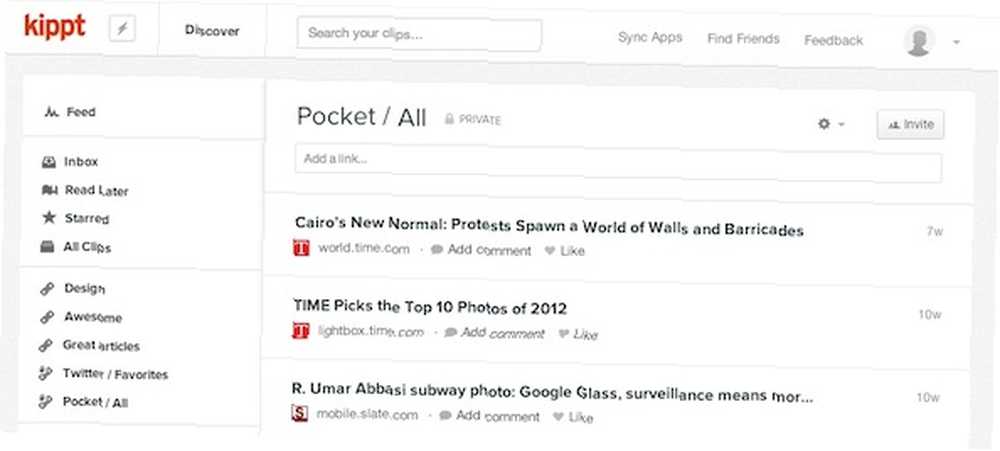This screenshot has height=451, width=1000.
Task: Add comment on the TIME Picks clip
Action: click(495, 333)
